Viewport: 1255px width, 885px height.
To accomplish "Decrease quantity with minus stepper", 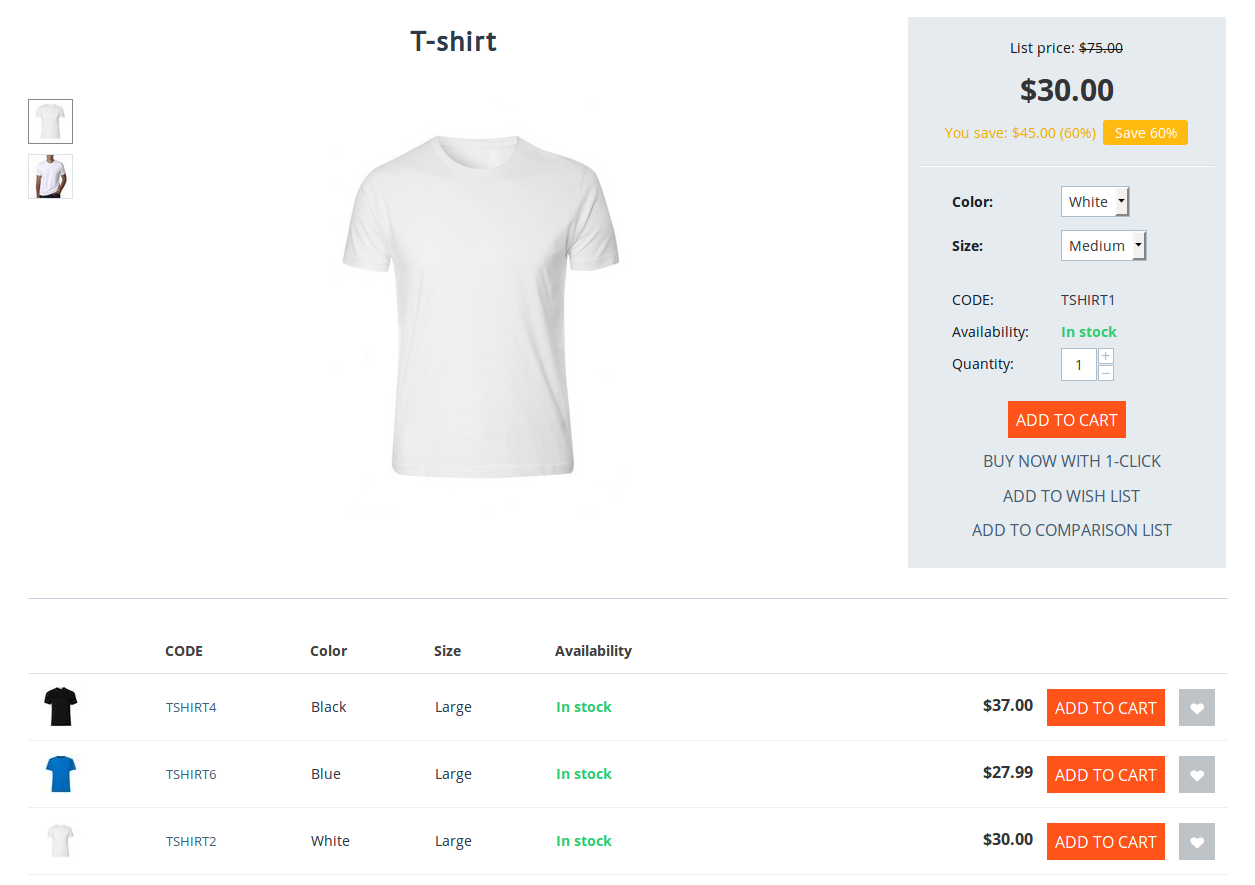I will coord(1106,373).
